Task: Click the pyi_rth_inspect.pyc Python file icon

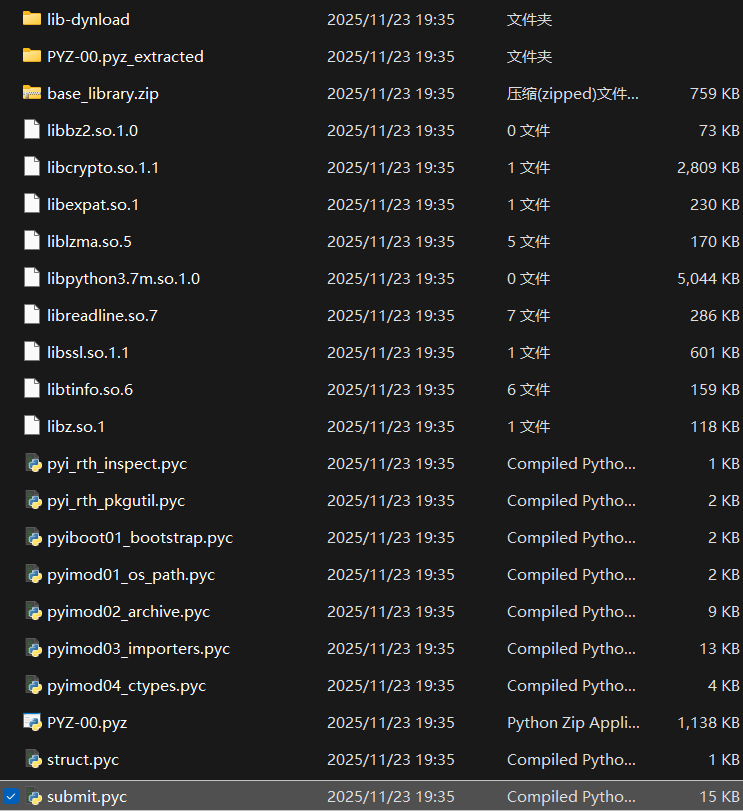Action: click(32, 463)
